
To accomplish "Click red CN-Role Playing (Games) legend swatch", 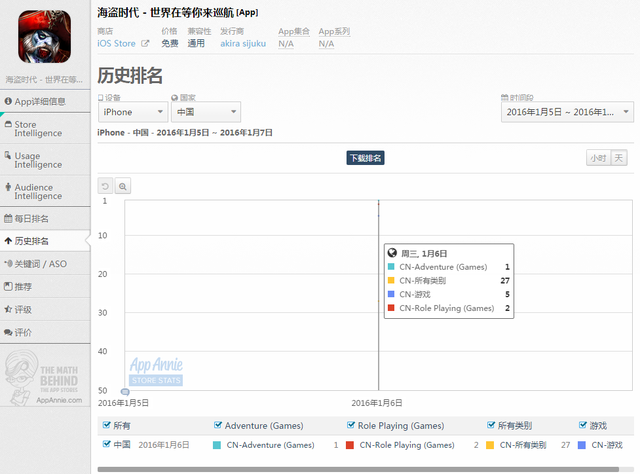I will pyautogui.click(x=350, y=445).
